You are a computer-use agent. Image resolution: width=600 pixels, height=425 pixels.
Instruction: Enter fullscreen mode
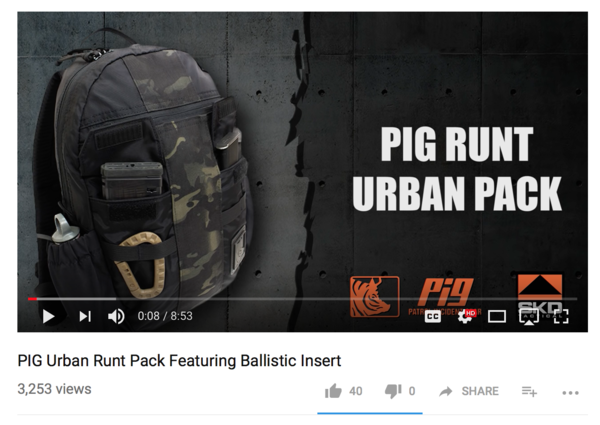coord(561,317)
